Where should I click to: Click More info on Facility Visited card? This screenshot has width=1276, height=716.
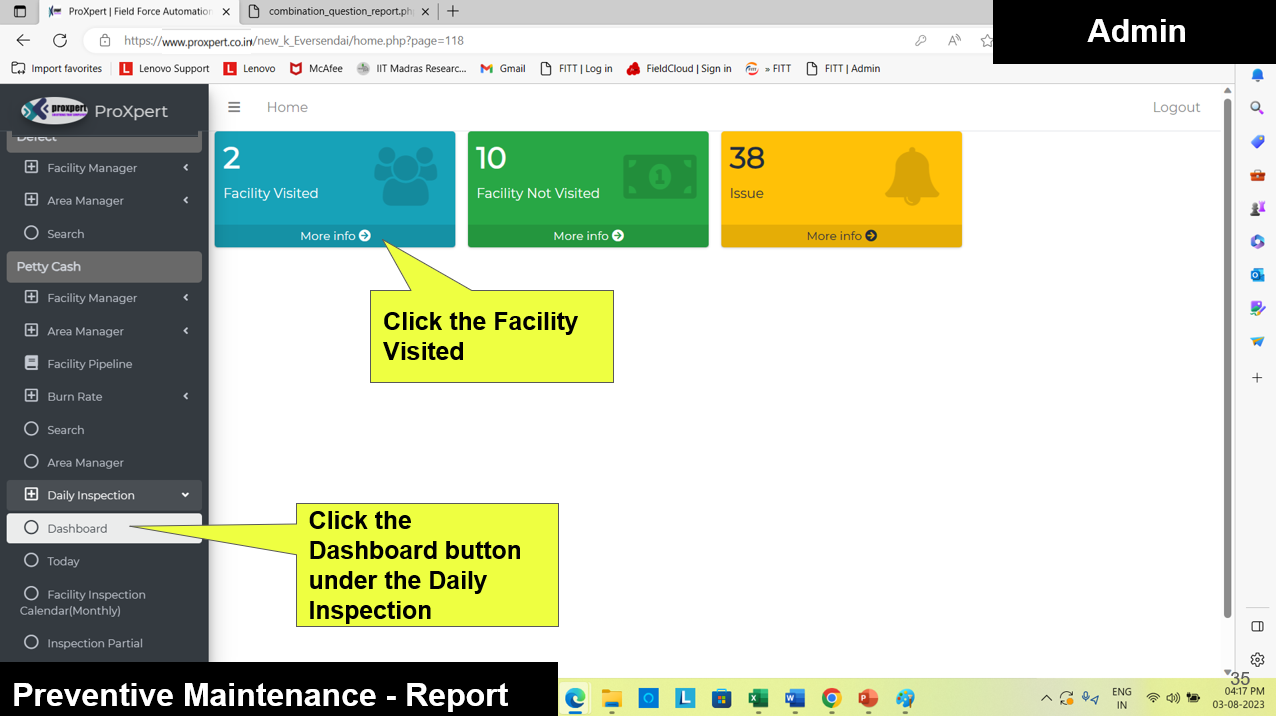click(335, 236)
